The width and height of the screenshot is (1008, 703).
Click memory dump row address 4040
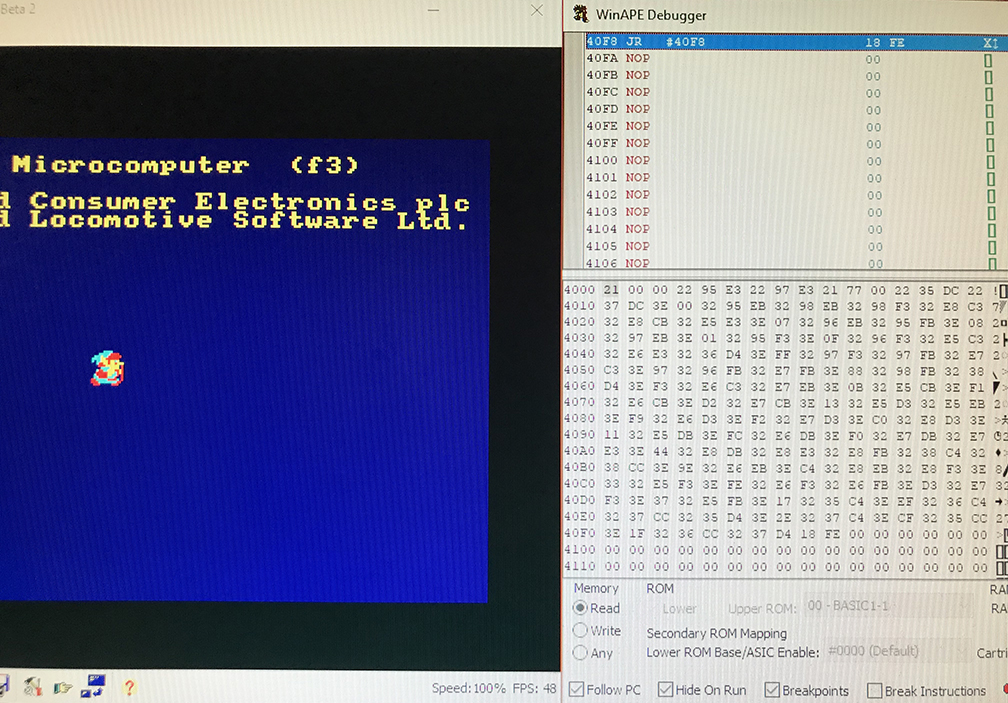tap(579, 354)
